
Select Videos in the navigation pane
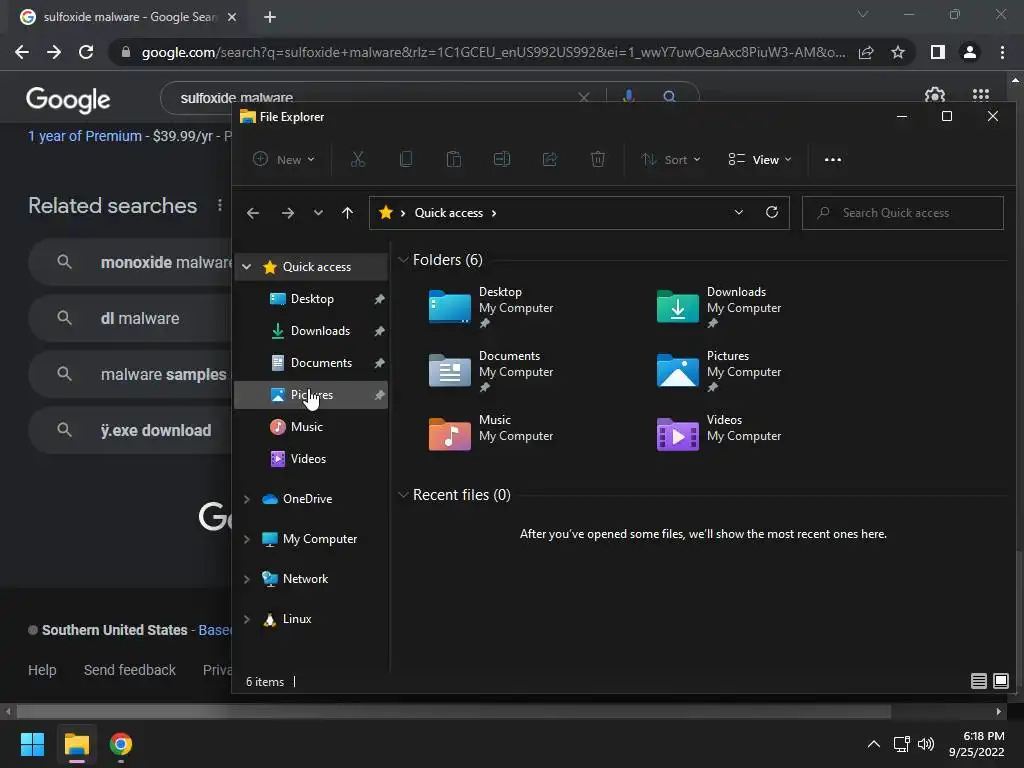point(312,459)
